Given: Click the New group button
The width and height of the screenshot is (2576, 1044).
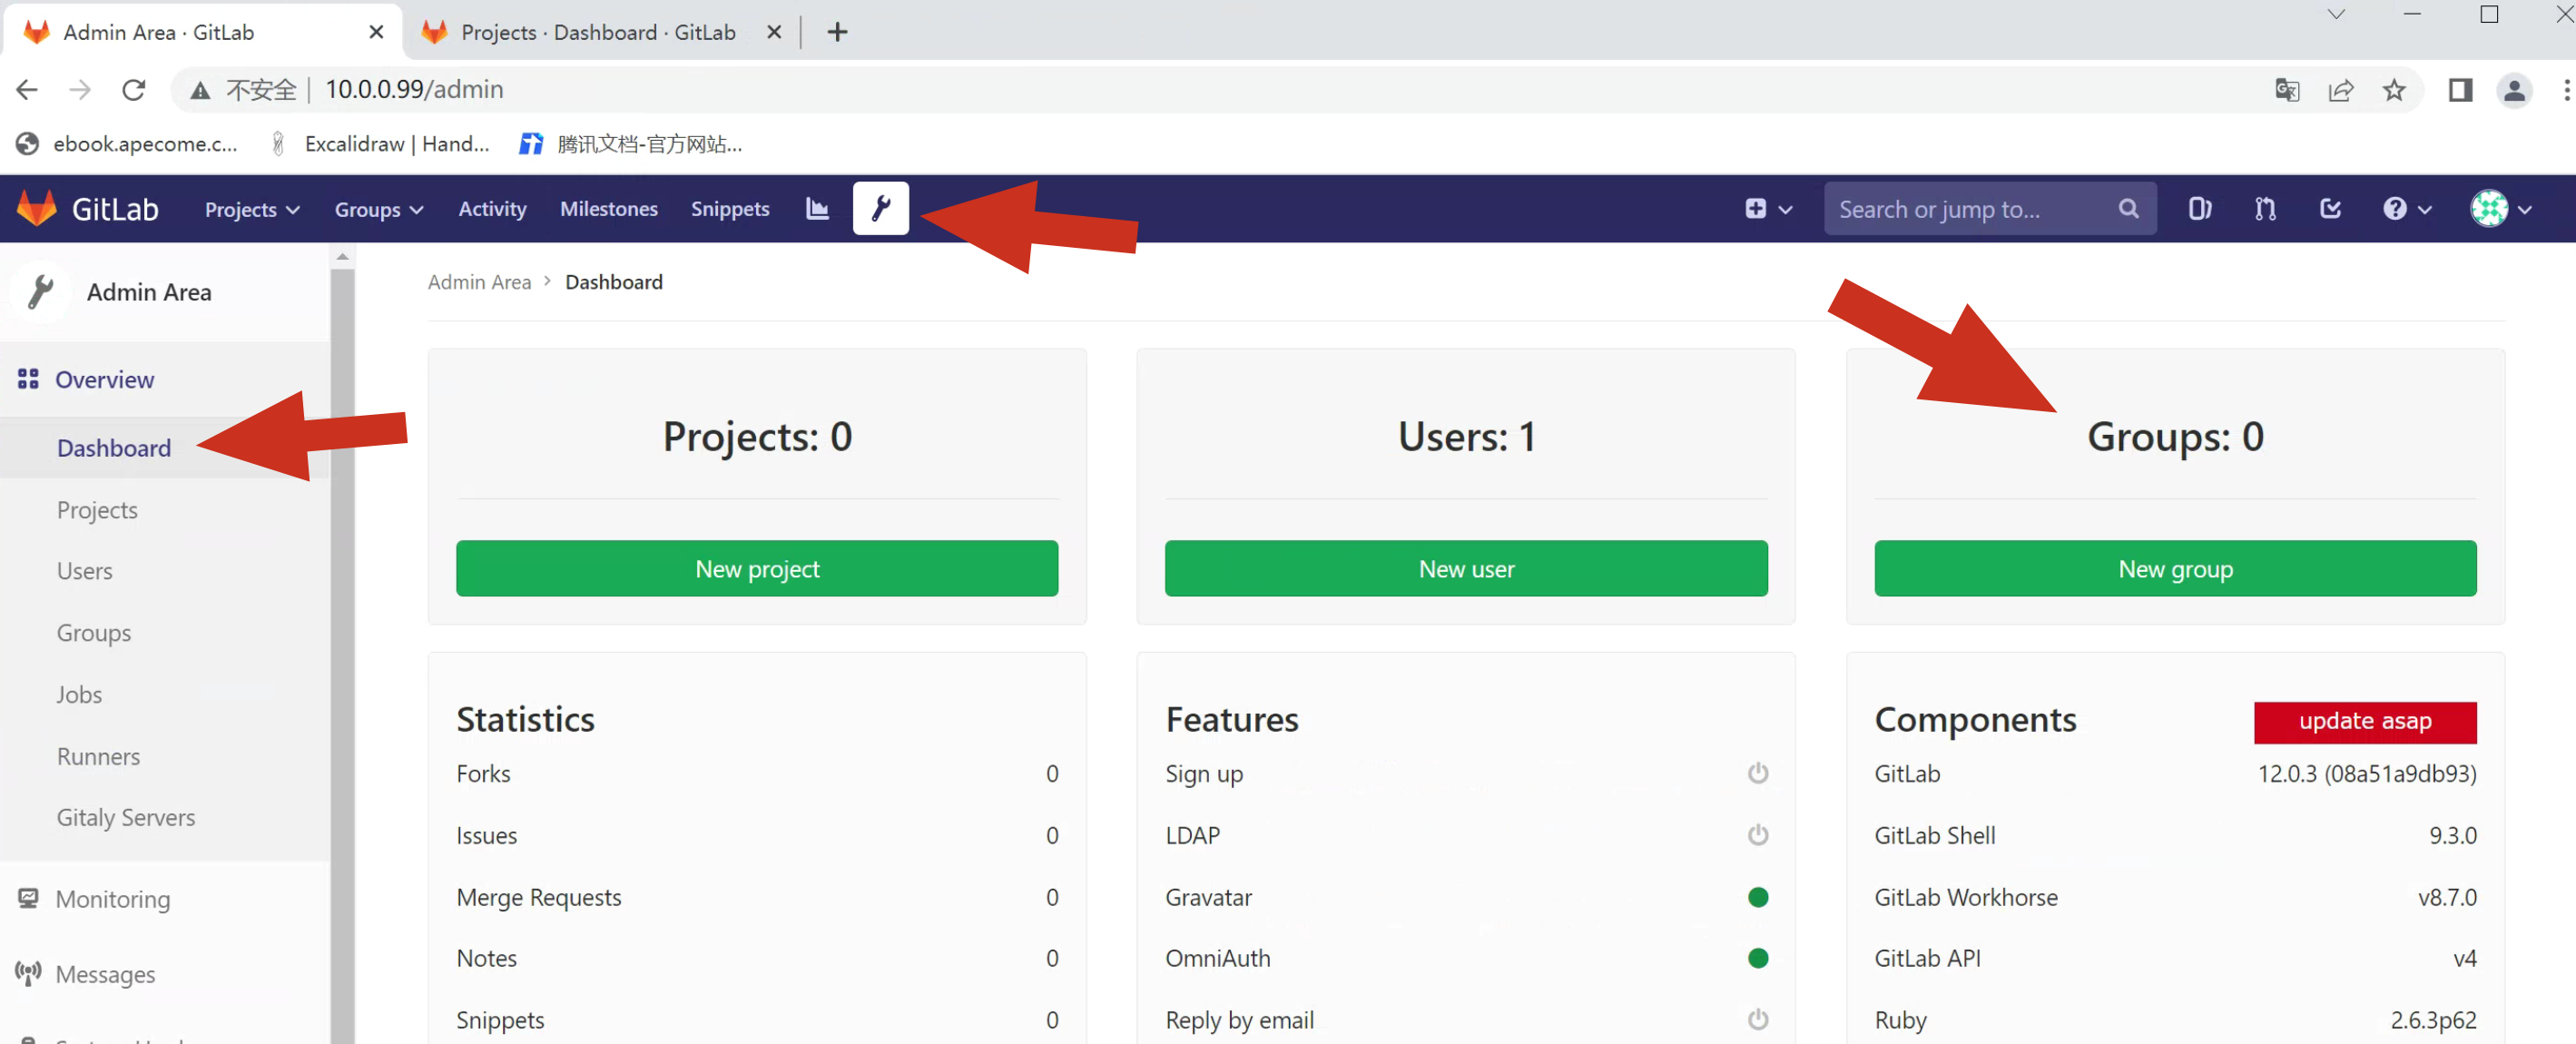Looking at the screenshot, I should [x=2174, y=568].
